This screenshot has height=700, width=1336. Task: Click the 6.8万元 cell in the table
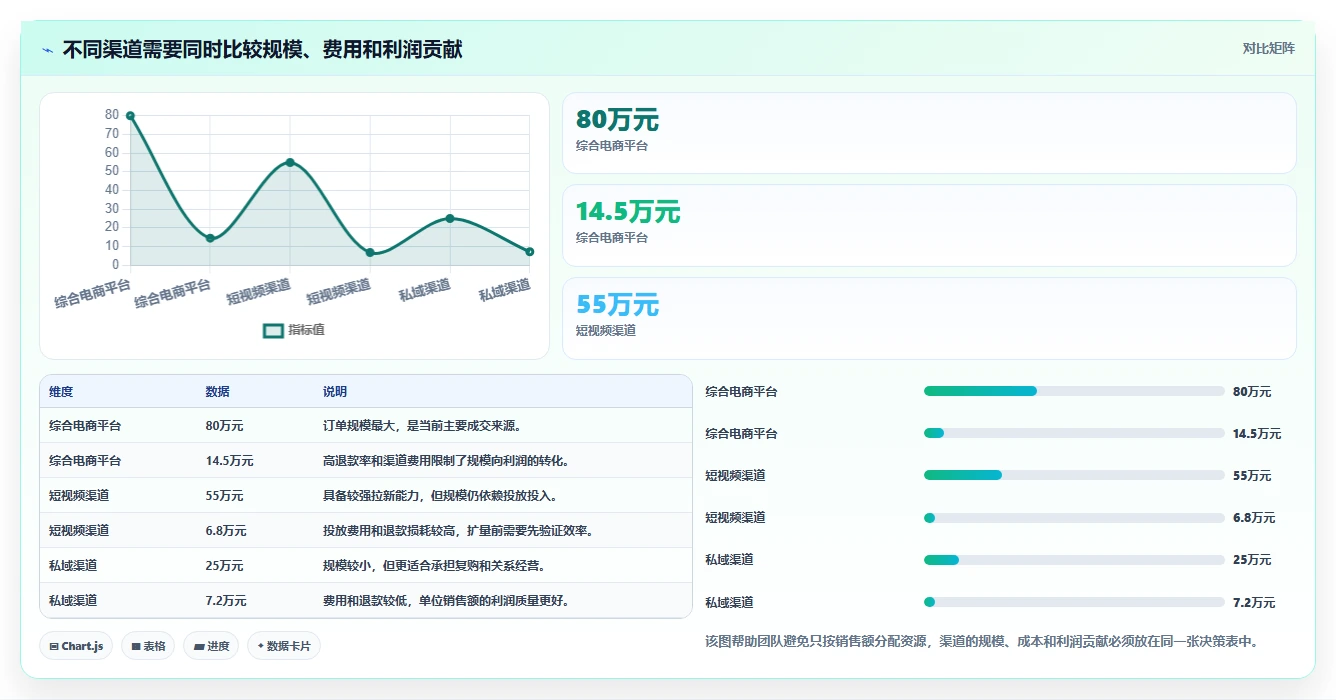(226, 531)
